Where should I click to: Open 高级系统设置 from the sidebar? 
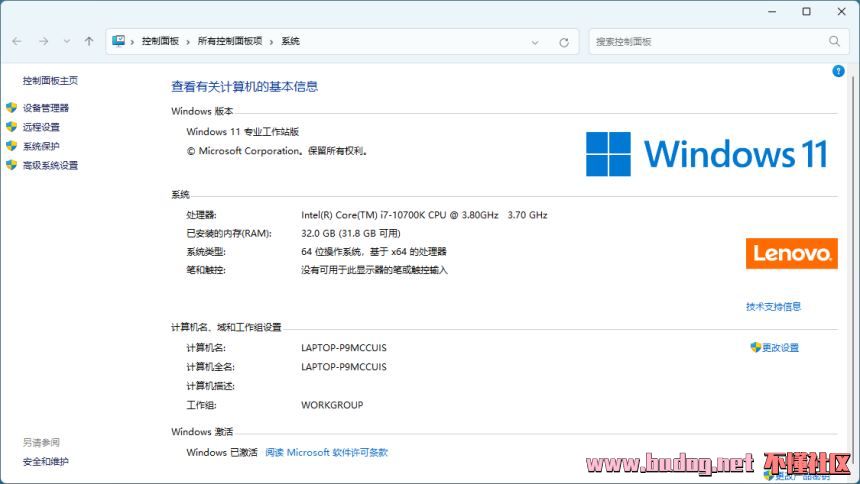point(50,166)
